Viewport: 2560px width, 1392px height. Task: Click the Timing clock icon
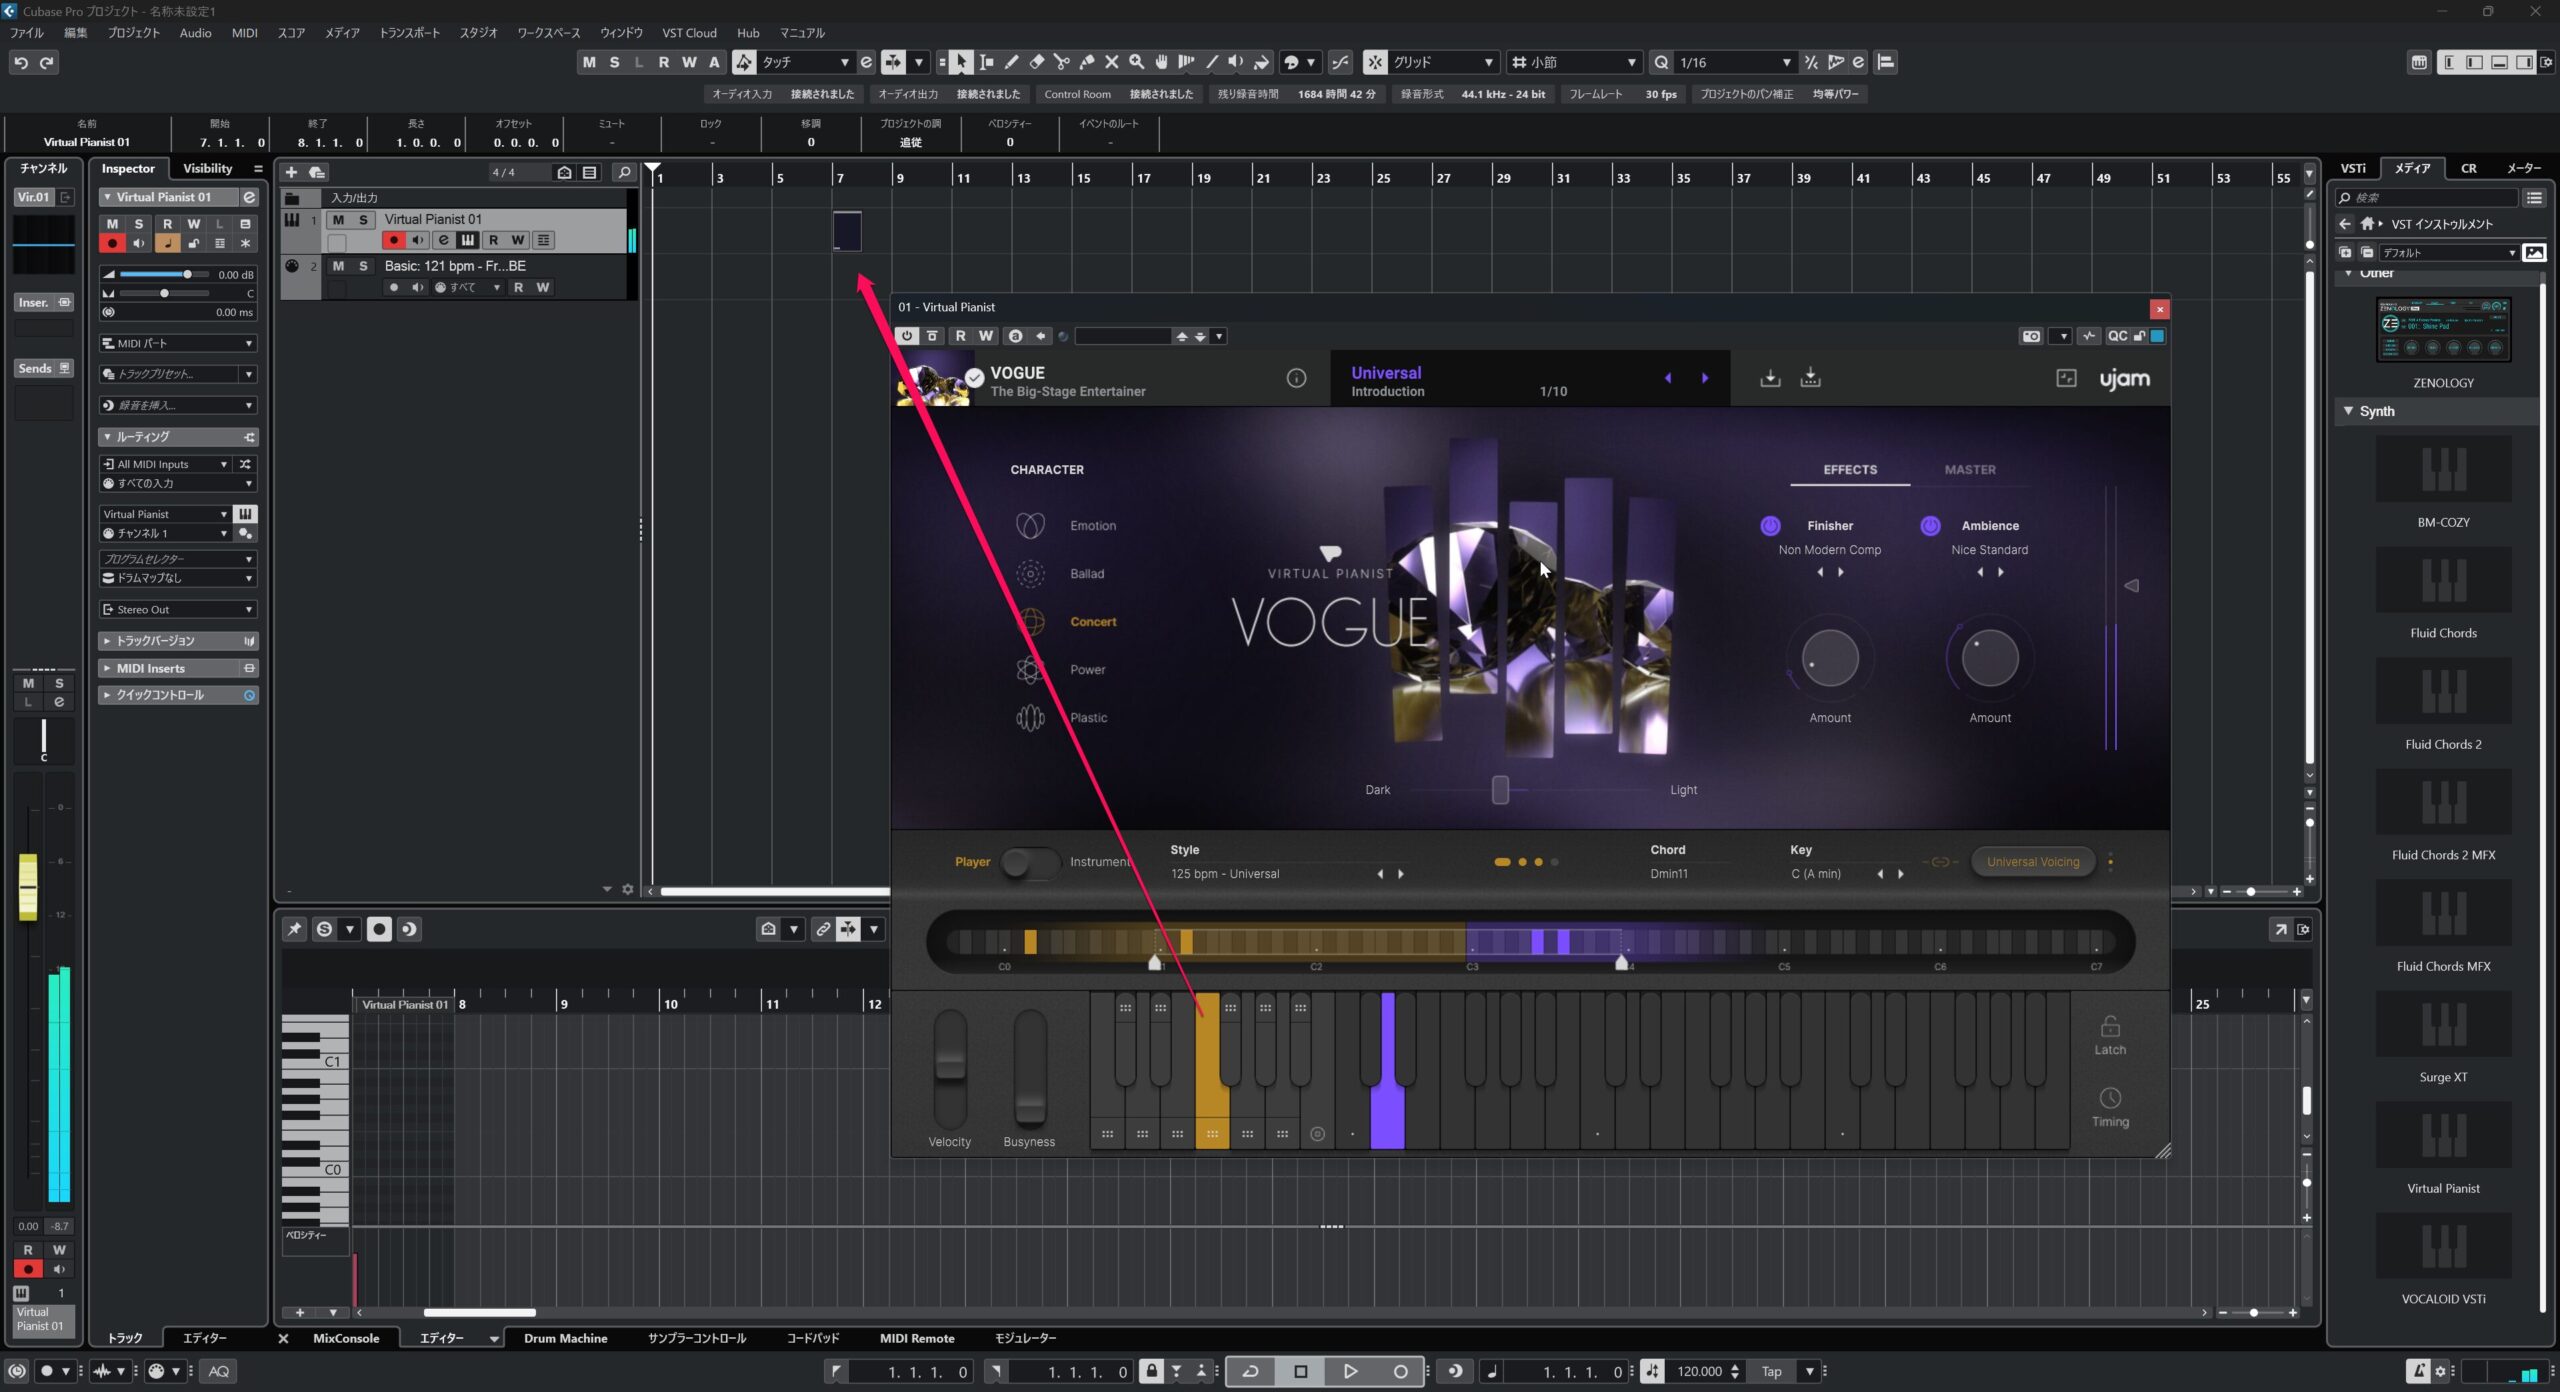[x=2110, y=1098]
